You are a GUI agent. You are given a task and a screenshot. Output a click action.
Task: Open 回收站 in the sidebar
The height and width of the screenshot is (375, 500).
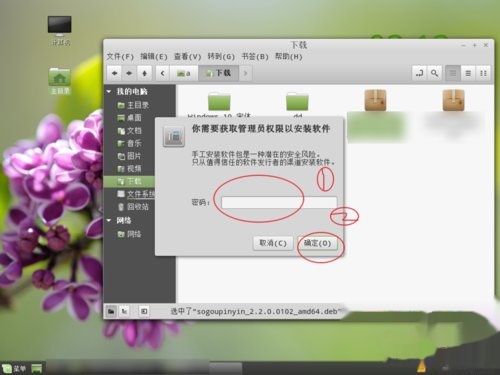[133, 207]
